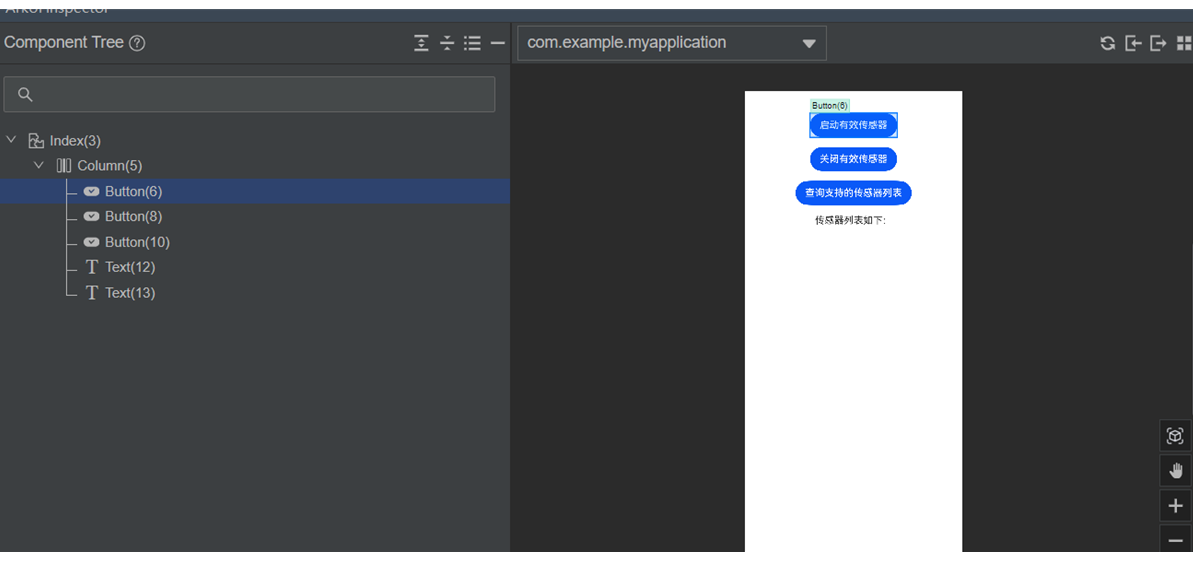1193x564 pixels.
Task: Click the 关闭有效传感器 button in preview
Action: [x=853, y=159]
